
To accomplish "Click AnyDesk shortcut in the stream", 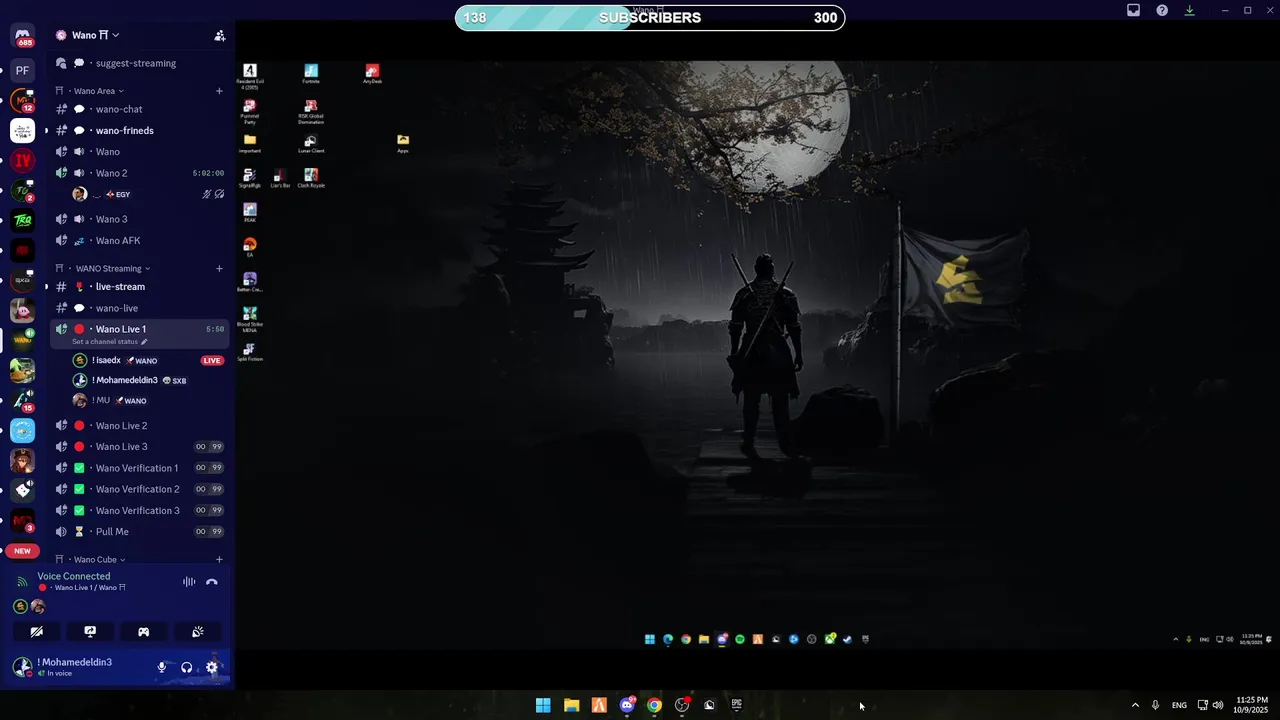I will click(x=372, y=74).
